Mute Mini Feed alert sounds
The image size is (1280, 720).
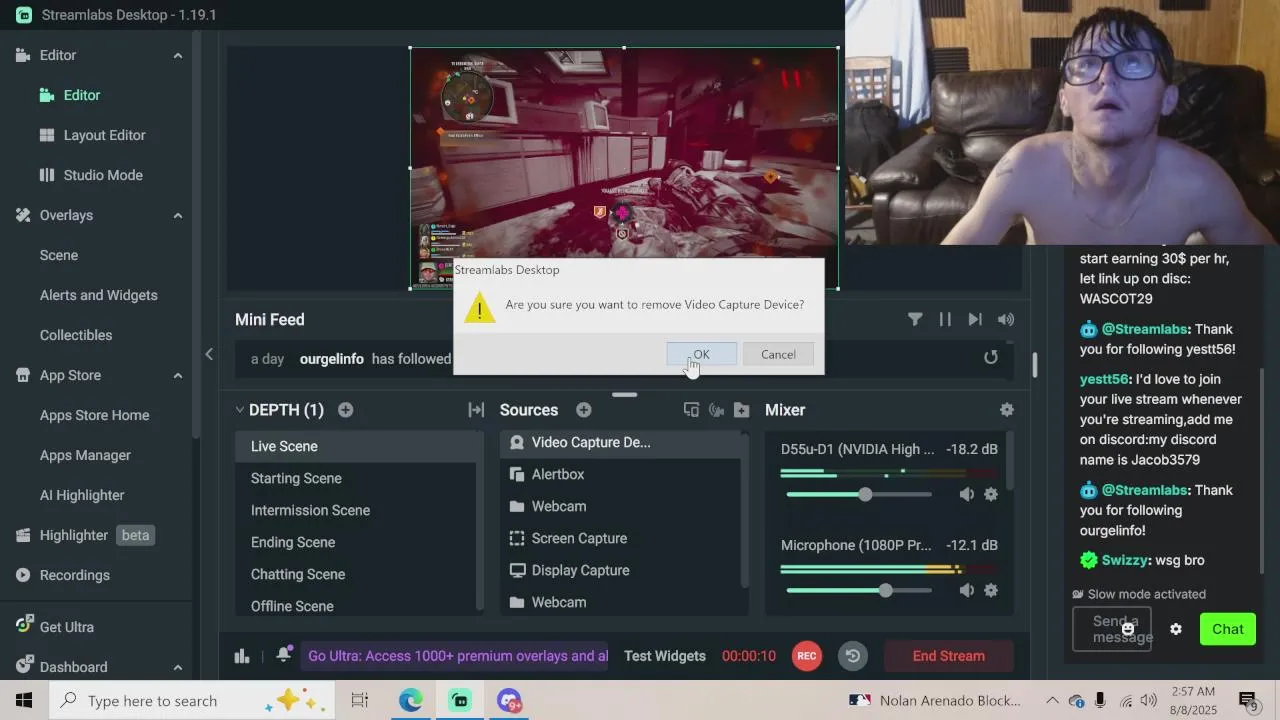pyautogui.click(x=1006, y=319)
